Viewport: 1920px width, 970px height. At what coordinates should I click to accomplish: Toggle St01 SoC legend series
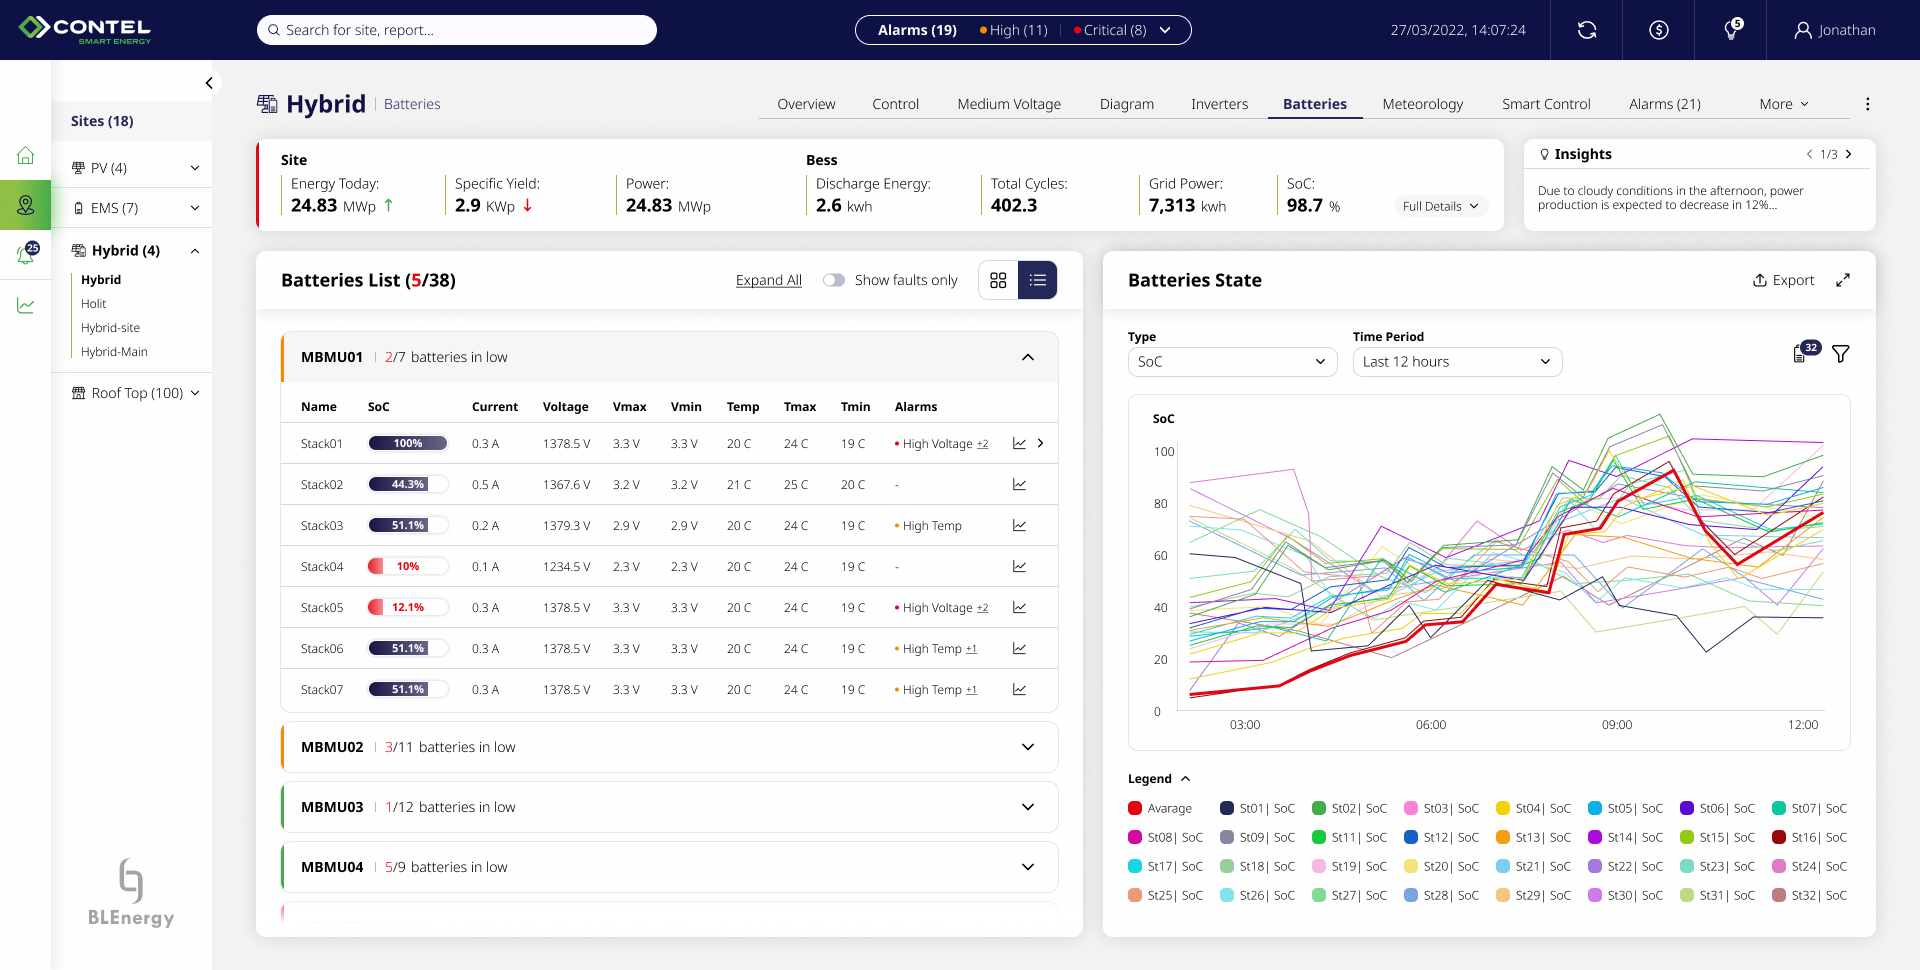click(1257, 808)
